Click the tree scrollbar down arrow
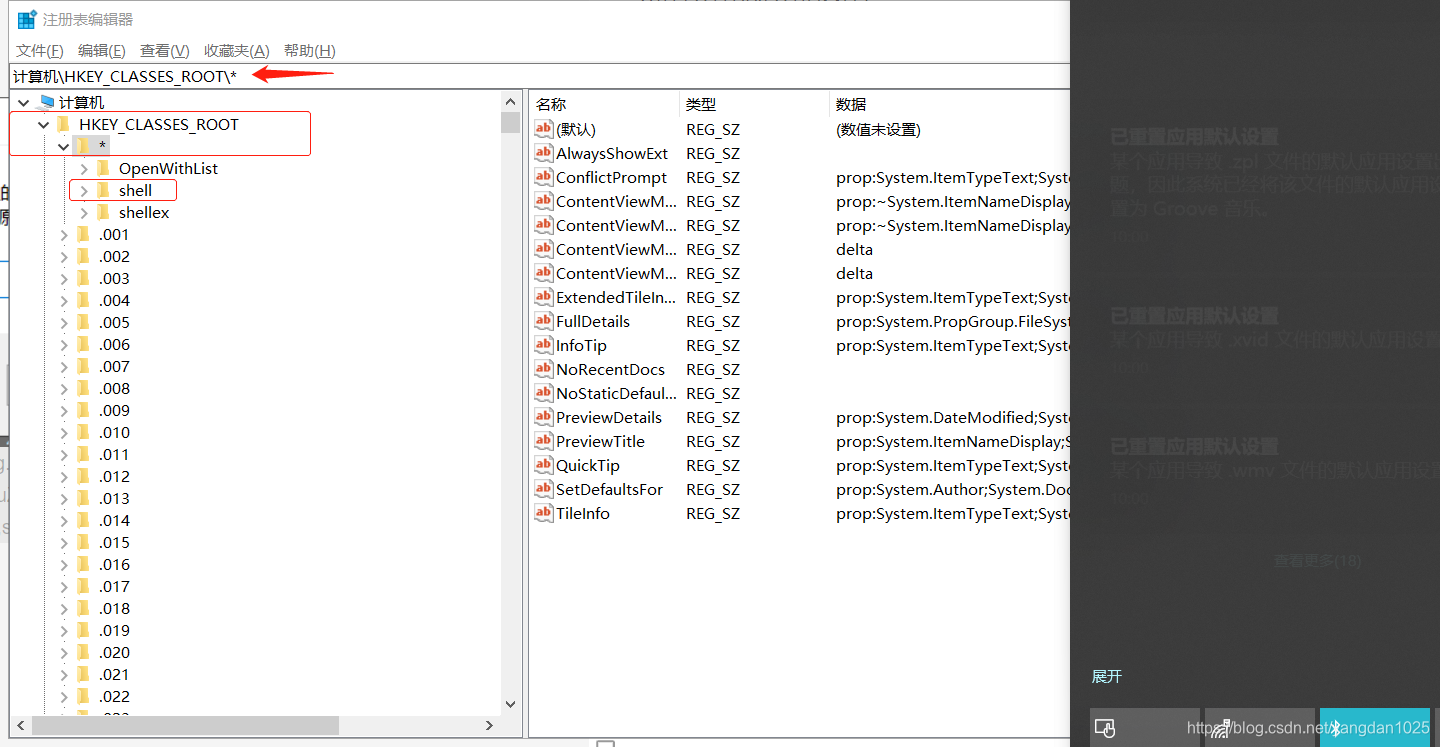This screenshot has width=1440, height=747. [511, 704]
